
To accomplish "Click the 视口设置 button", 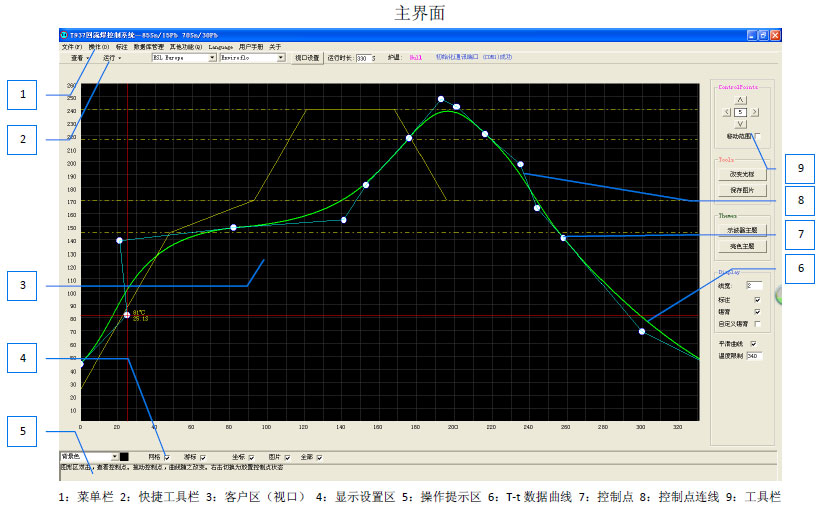I will tap(307, 58).
